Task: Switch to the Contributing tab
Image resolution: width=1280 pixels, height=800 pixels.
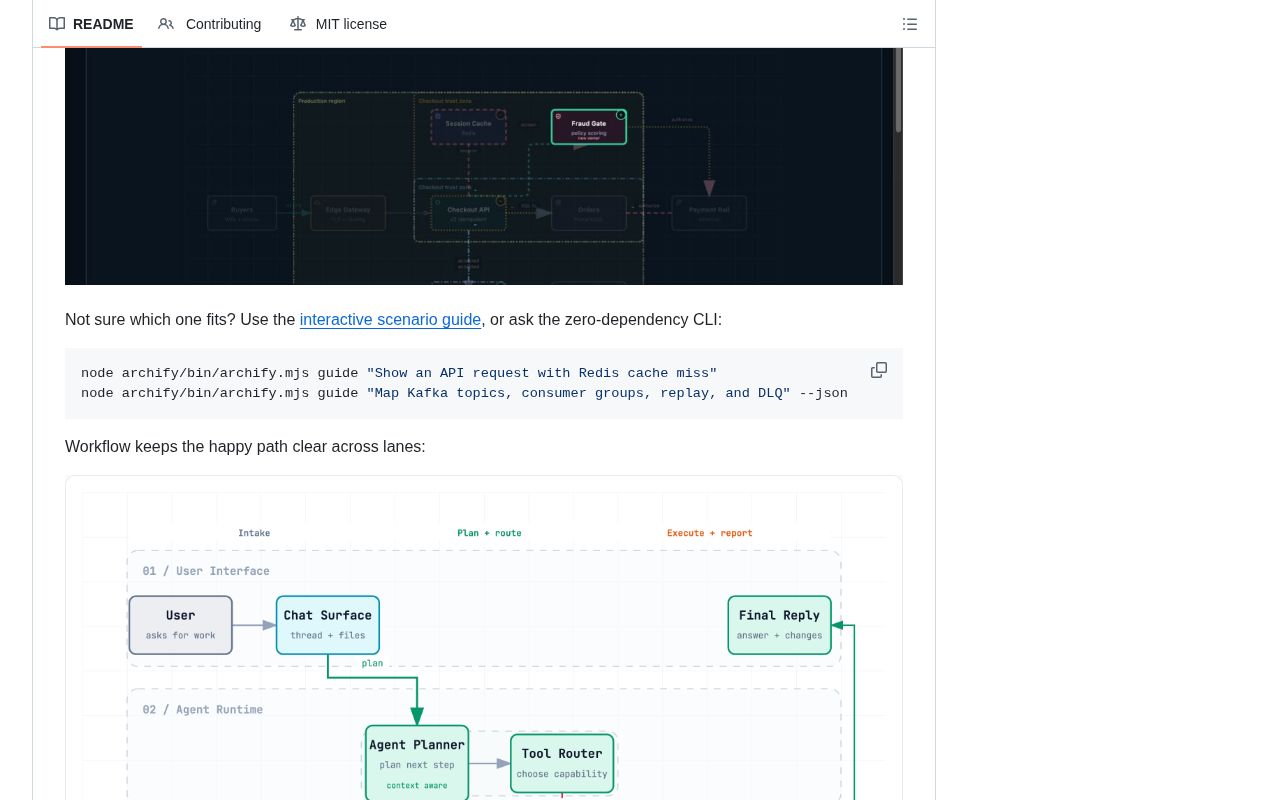Action: [210, 24]
